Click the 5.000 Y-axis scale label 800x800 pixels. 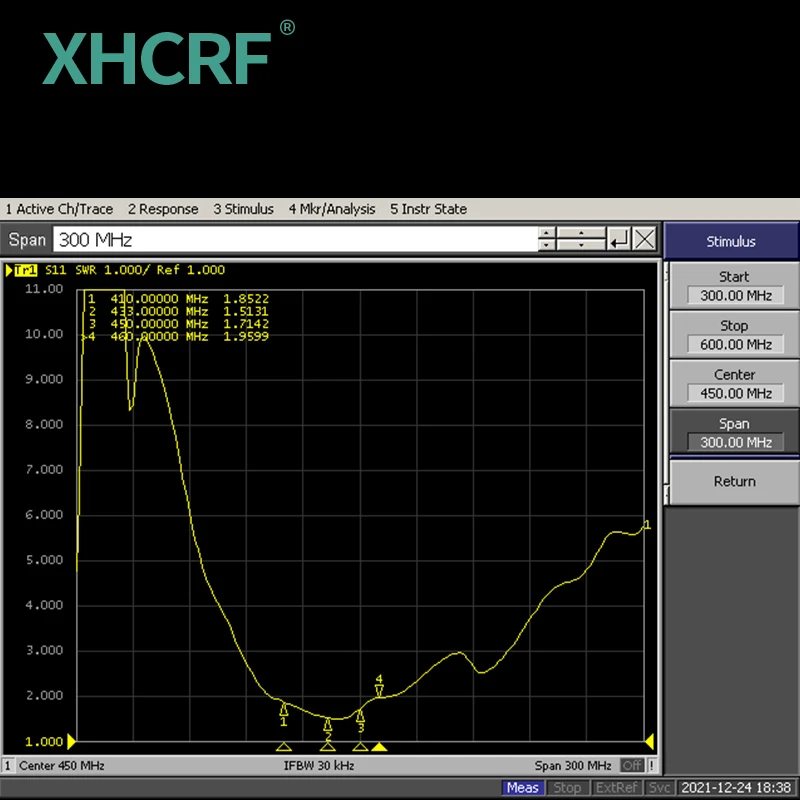(x=44, y=560)
